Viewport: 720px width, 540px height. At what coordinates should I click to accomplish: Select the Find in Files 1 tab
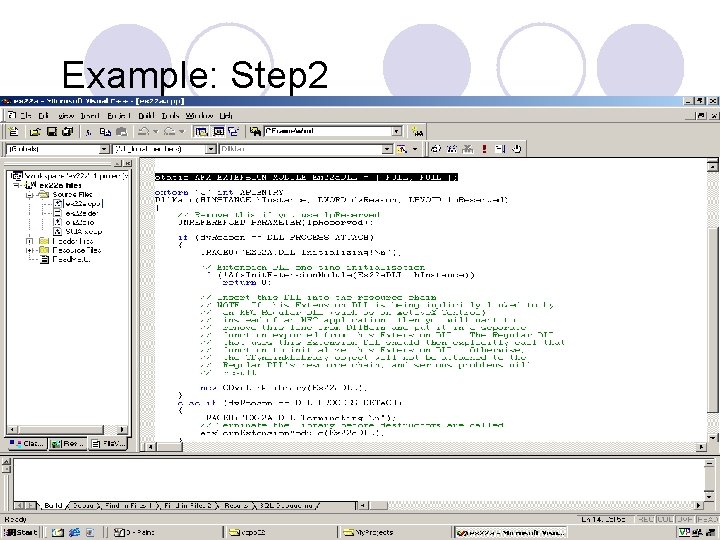(128, 506)
